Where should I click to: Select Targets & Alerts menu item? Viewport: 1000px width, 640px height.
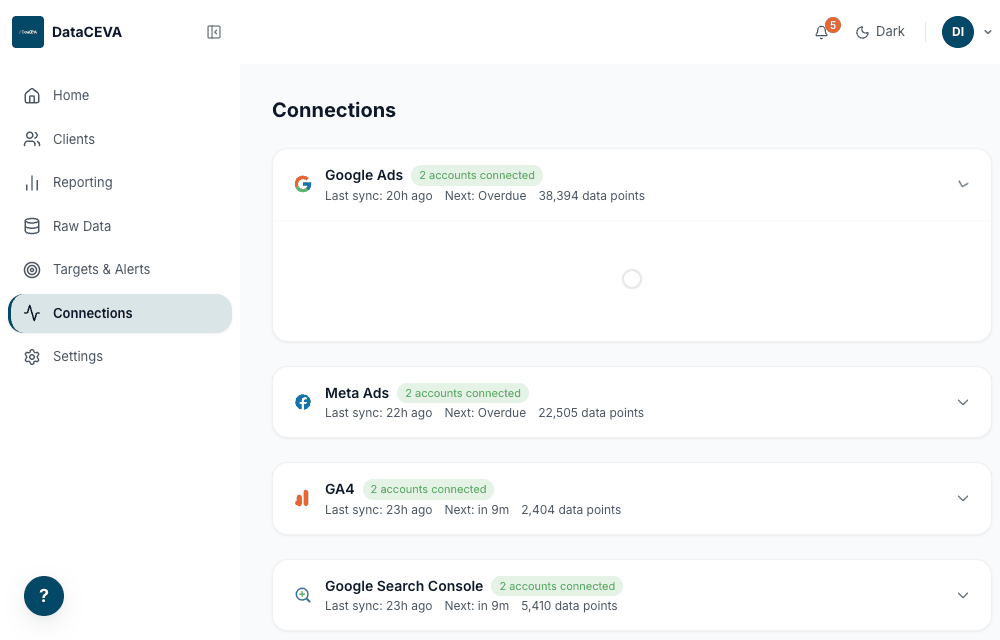click(120, 270)
